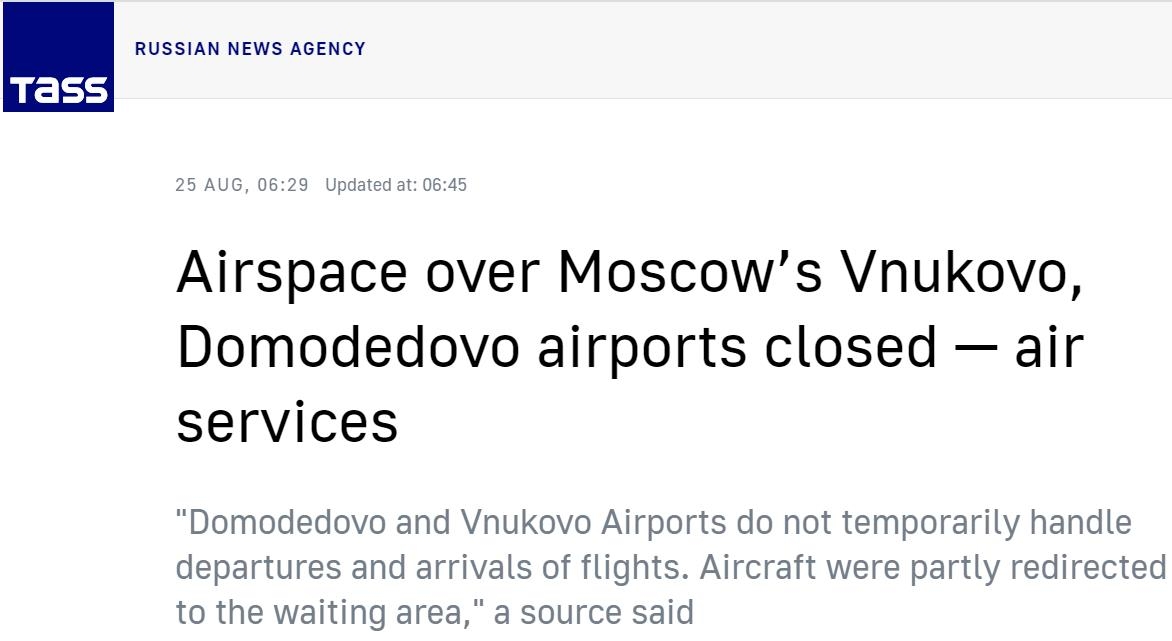Click the word flights in the summary
Viewport: 1172px width, 641px height.
632,569
